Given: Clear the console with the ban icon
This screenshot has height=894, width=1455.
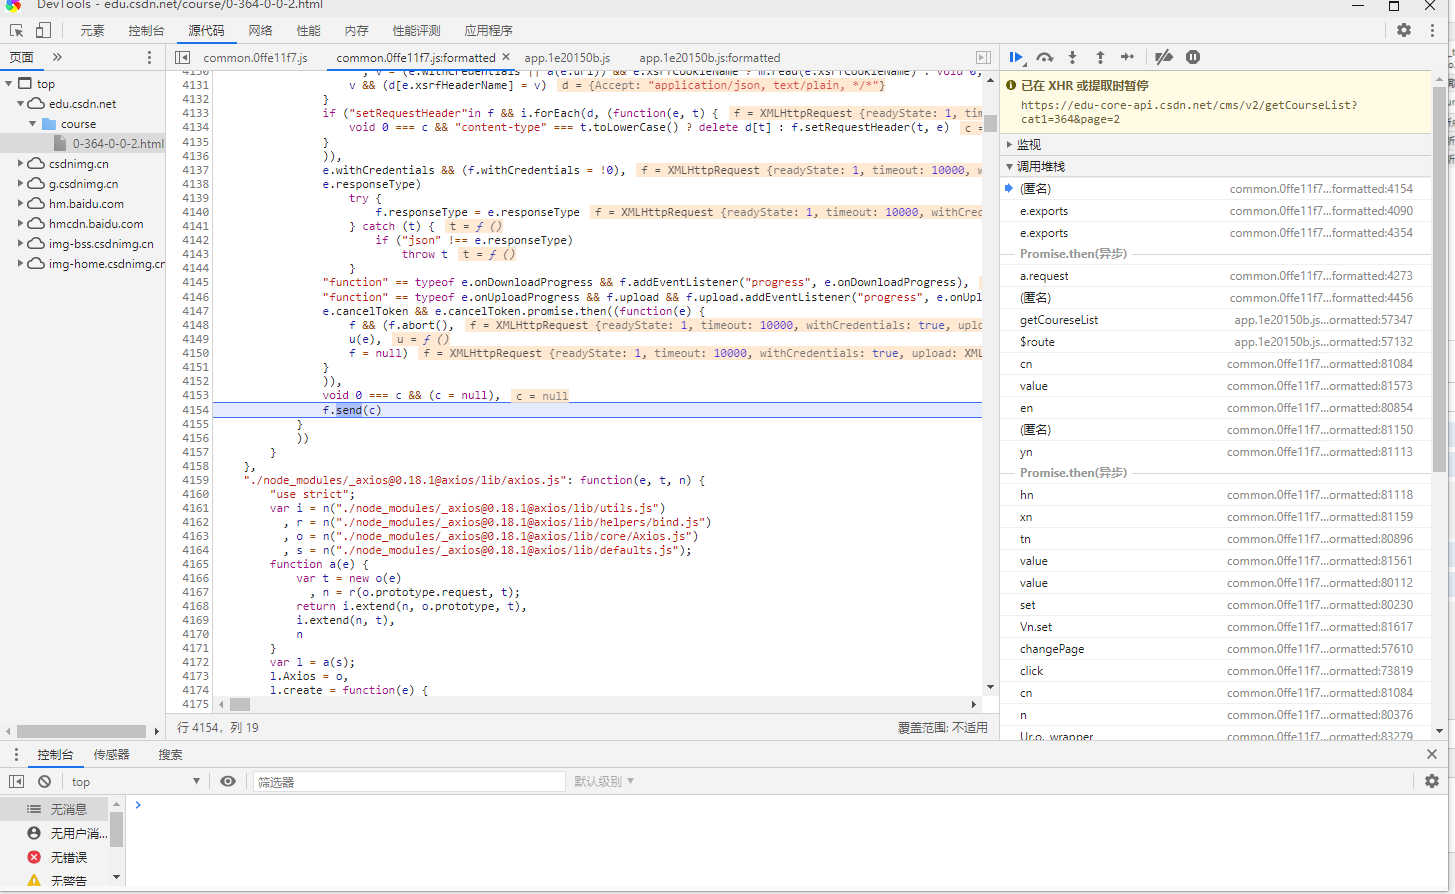Looking at the screenshot, I should coord(44,781).
